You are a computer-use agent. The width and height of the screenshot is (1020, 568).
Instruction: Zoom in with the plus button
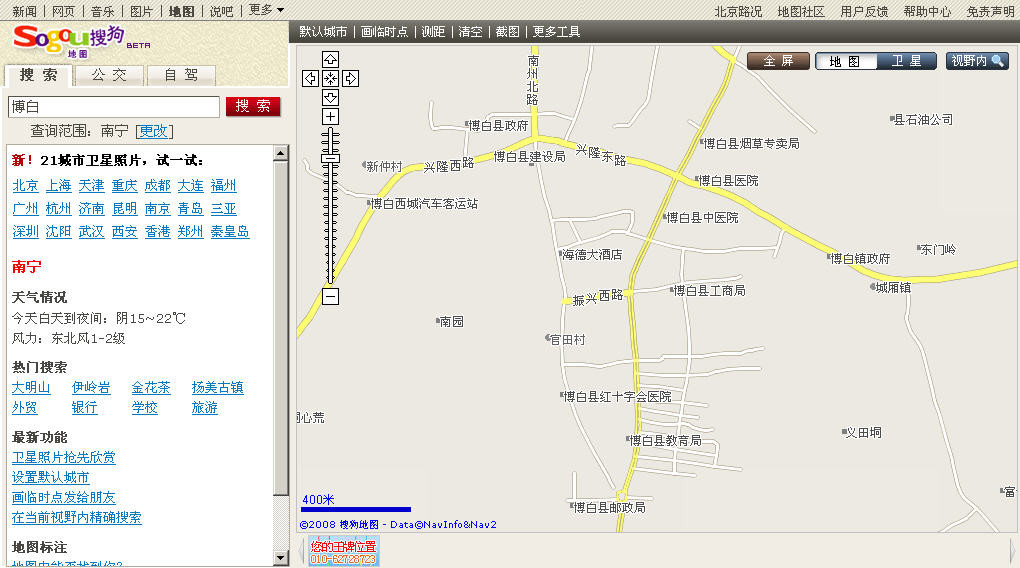[330, 116]
